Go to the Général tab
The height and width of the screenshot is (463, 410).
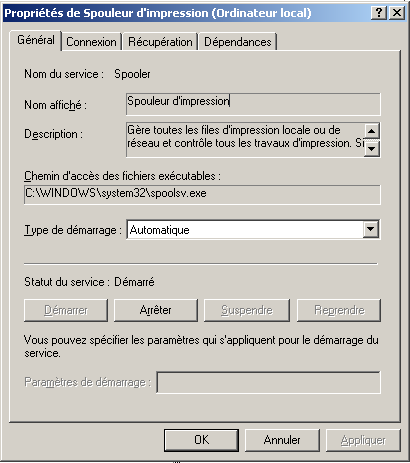pos(36,40)
